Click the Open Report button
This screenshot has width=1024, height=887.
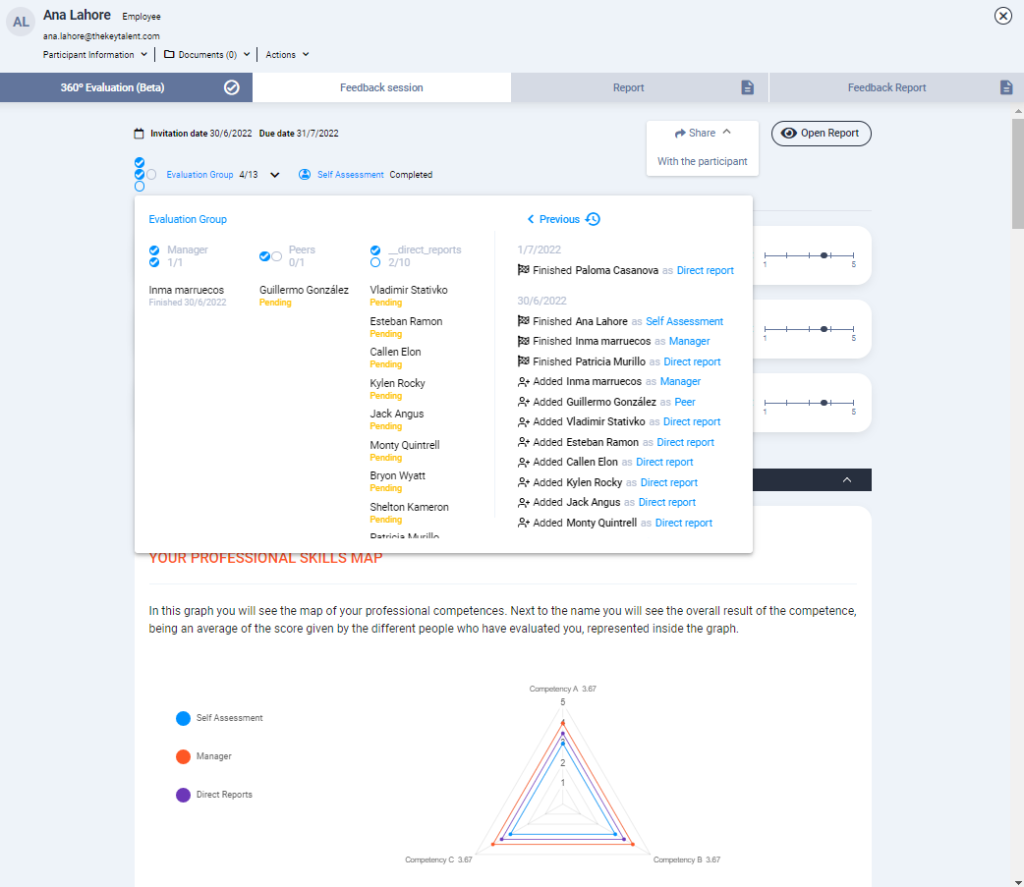coord(821,133)
